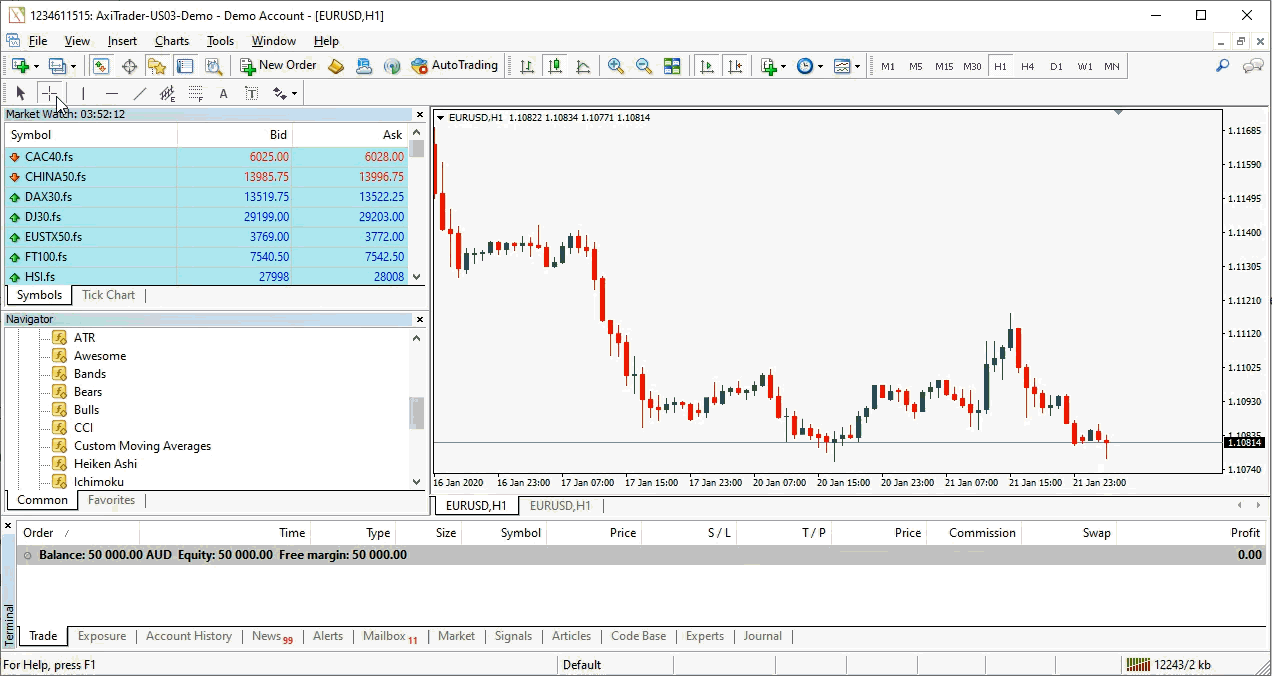1272x676 pixels.
Task: Open the Data Window icon
Action: coord(129,66)
